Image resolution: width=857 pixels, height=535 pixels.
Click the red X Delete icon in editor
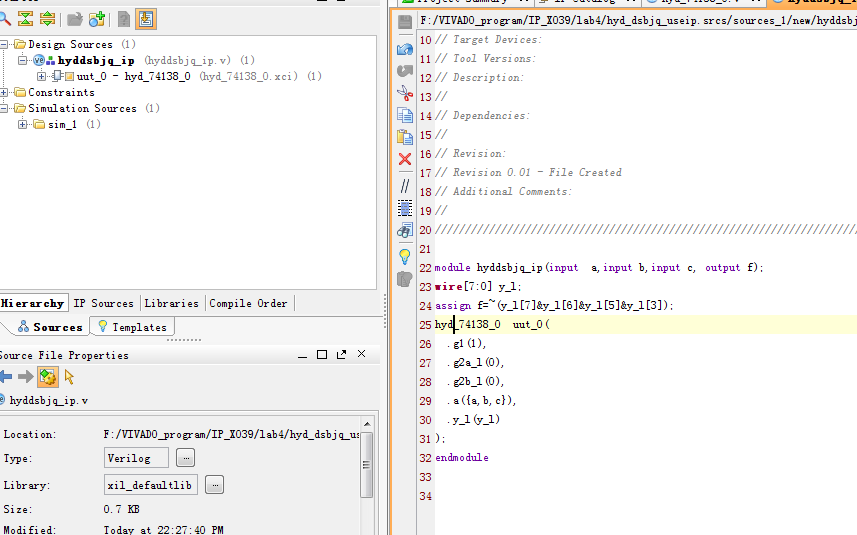(405, 159)
